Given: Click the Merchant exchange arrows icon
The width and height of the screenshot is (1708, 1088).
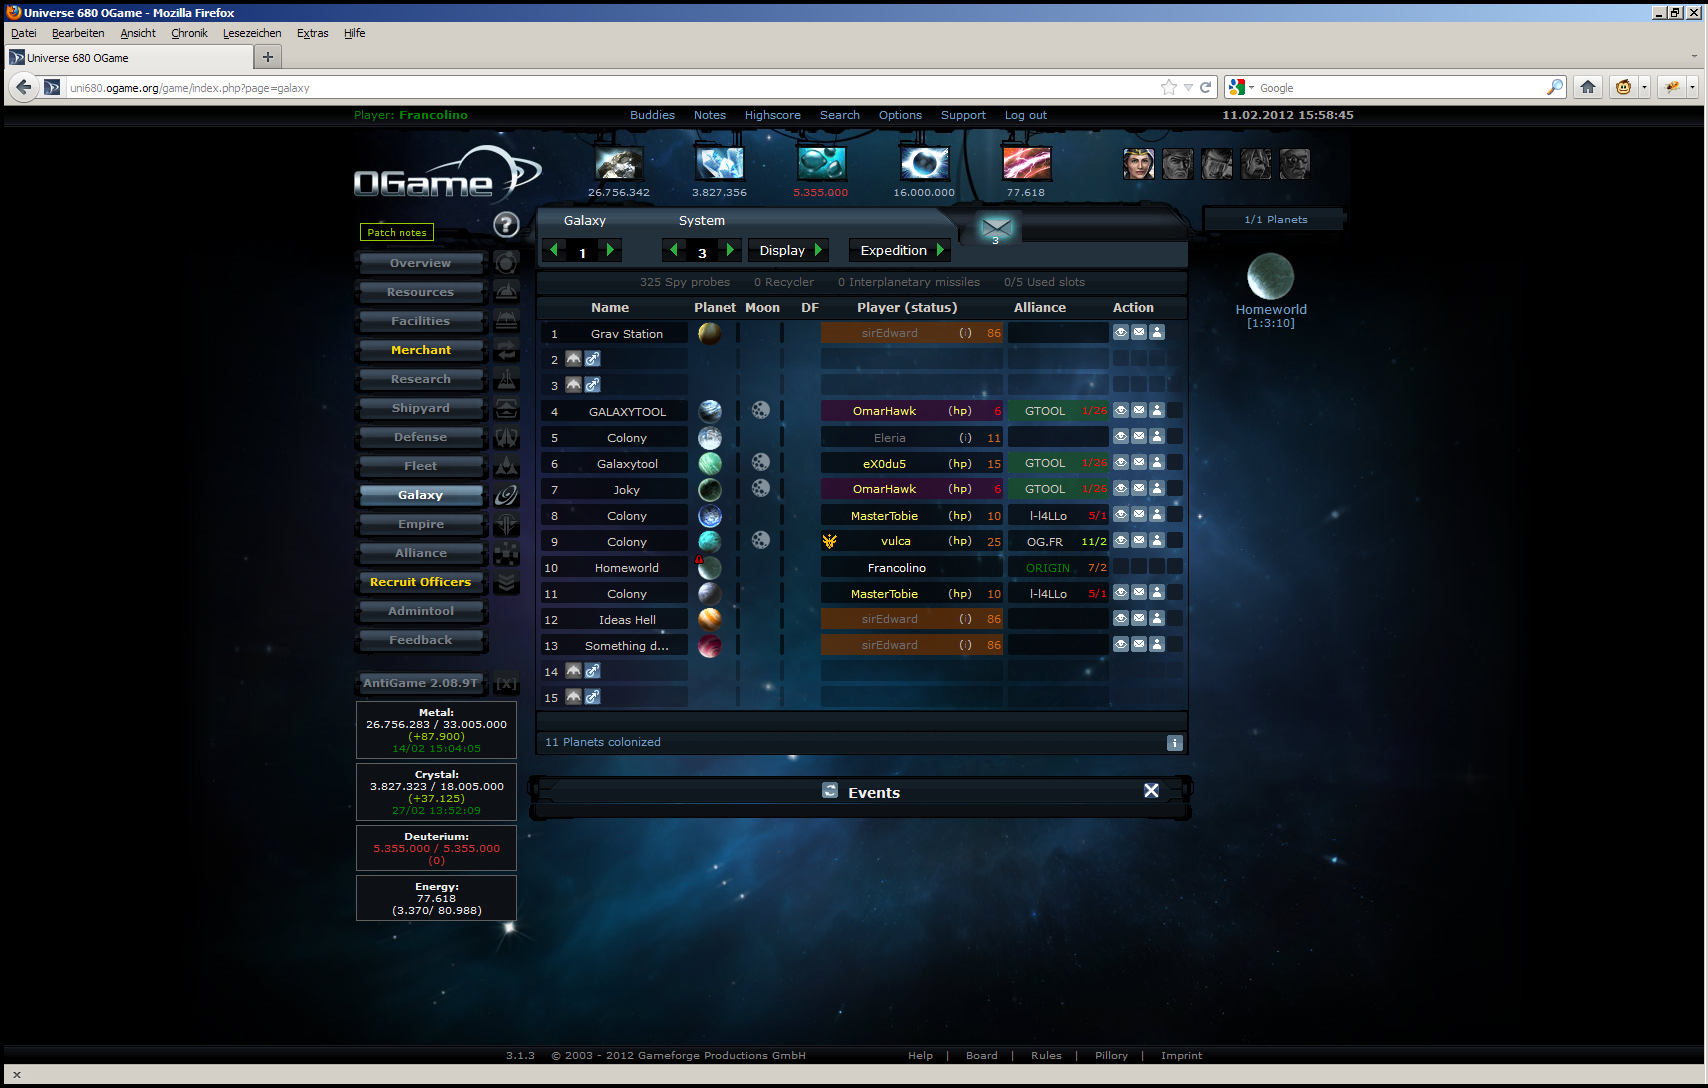Looking at the screenshot, I should (507, 350).
